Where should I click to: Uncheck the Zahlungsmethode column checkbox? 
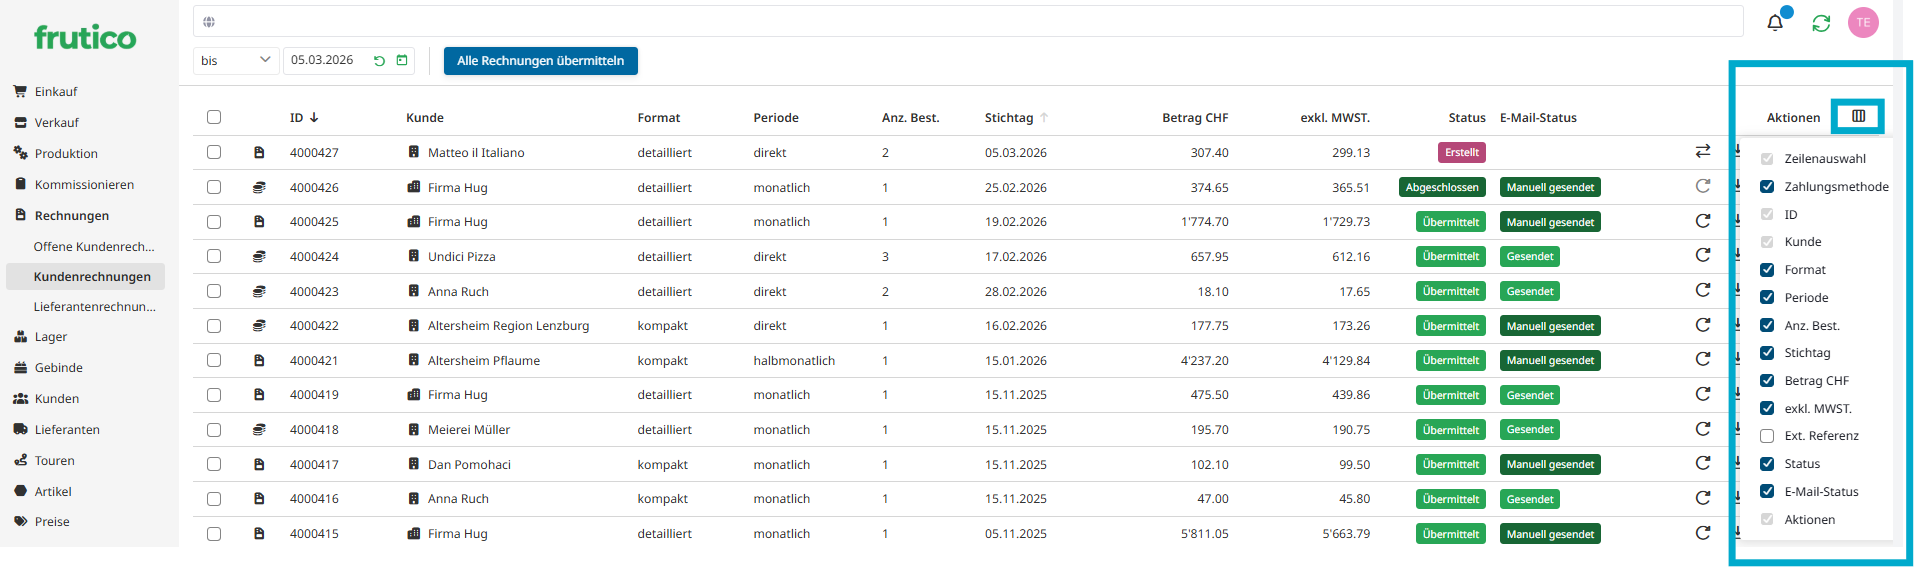(1767, 187)
